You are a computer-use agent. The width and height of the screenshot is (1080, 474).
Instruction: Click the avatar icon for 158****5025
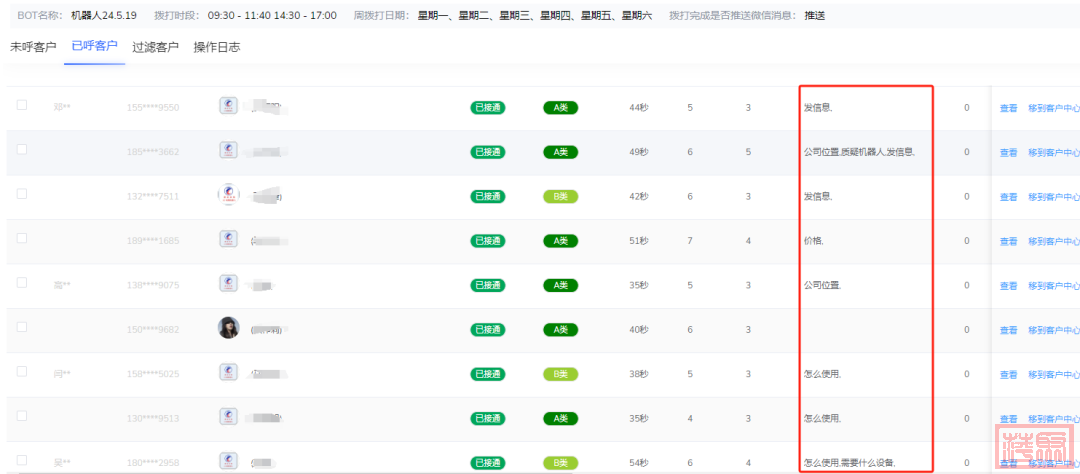pos(228,373)
